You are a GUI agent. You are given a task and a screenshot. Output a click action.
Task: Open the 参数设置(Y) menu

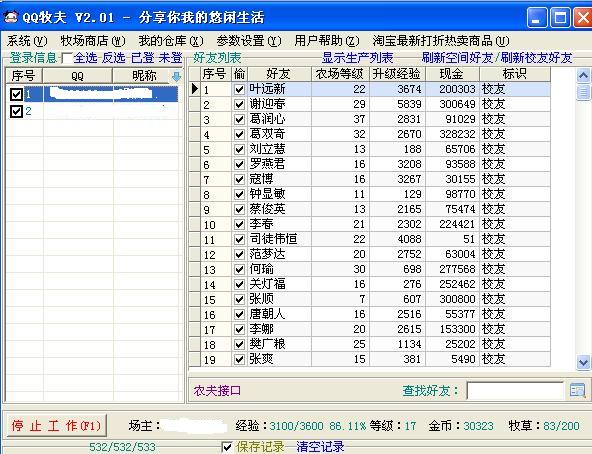[x=249, y=40]
